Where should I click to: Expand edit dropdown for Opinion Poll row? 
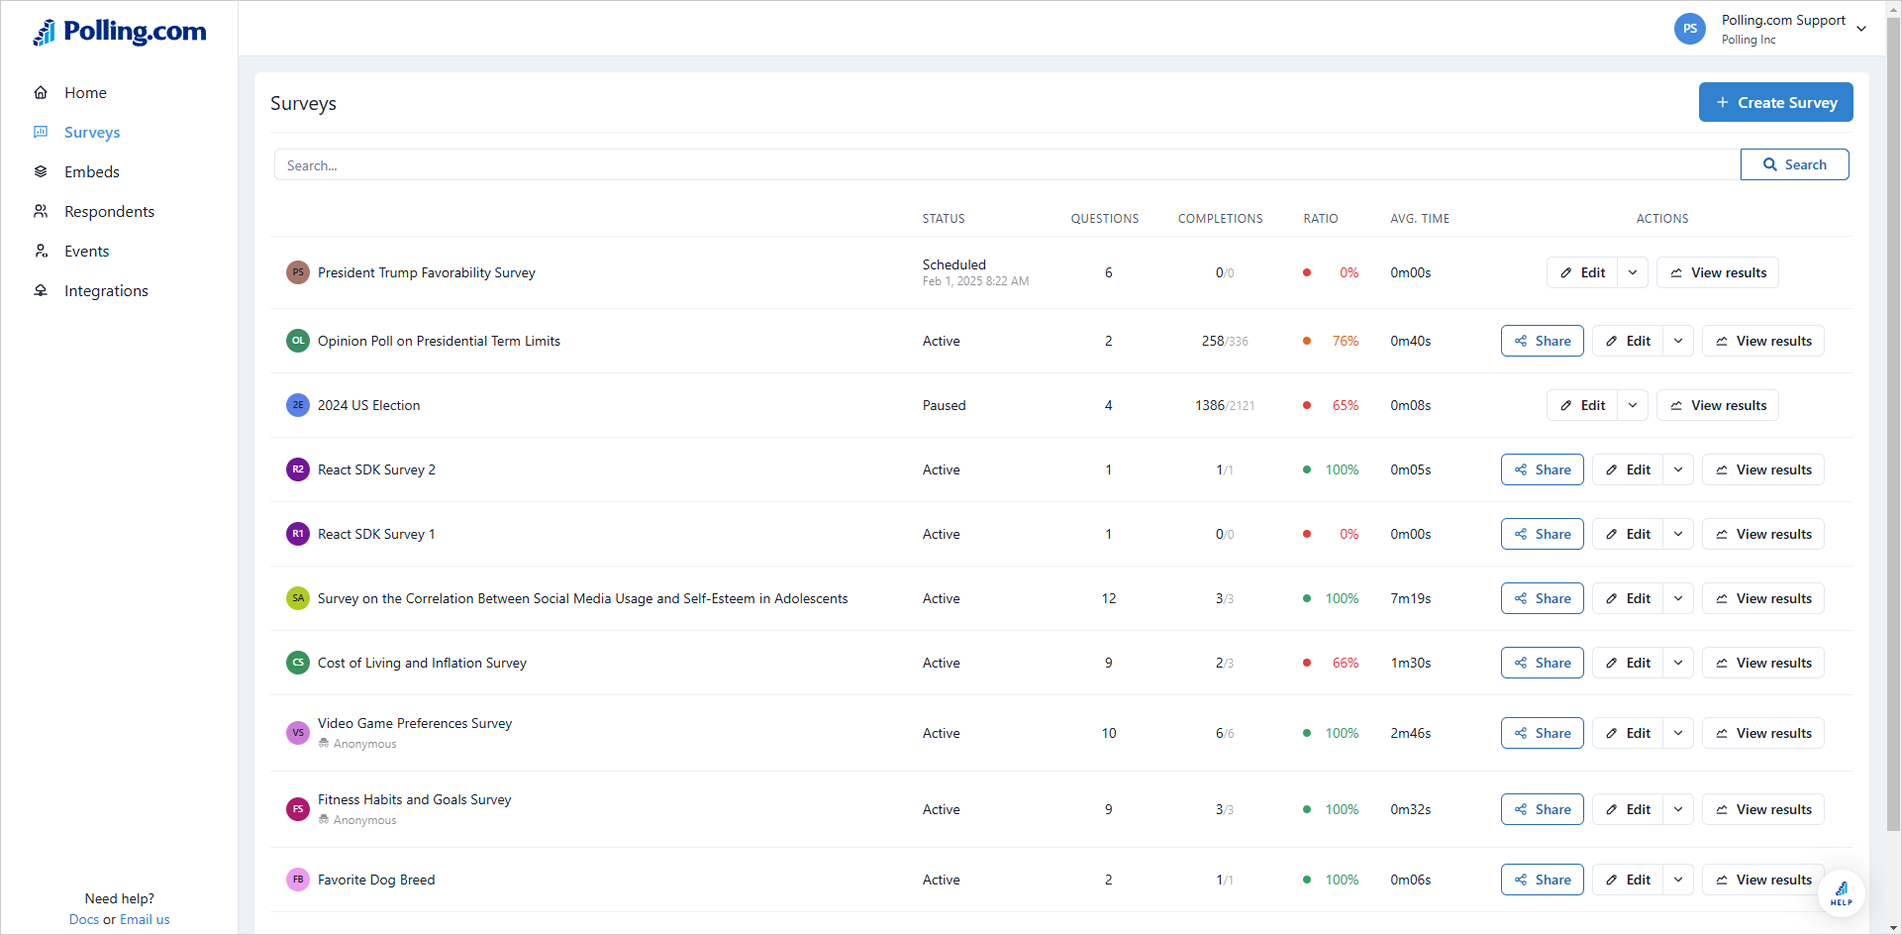click(x=1678, y=341)
